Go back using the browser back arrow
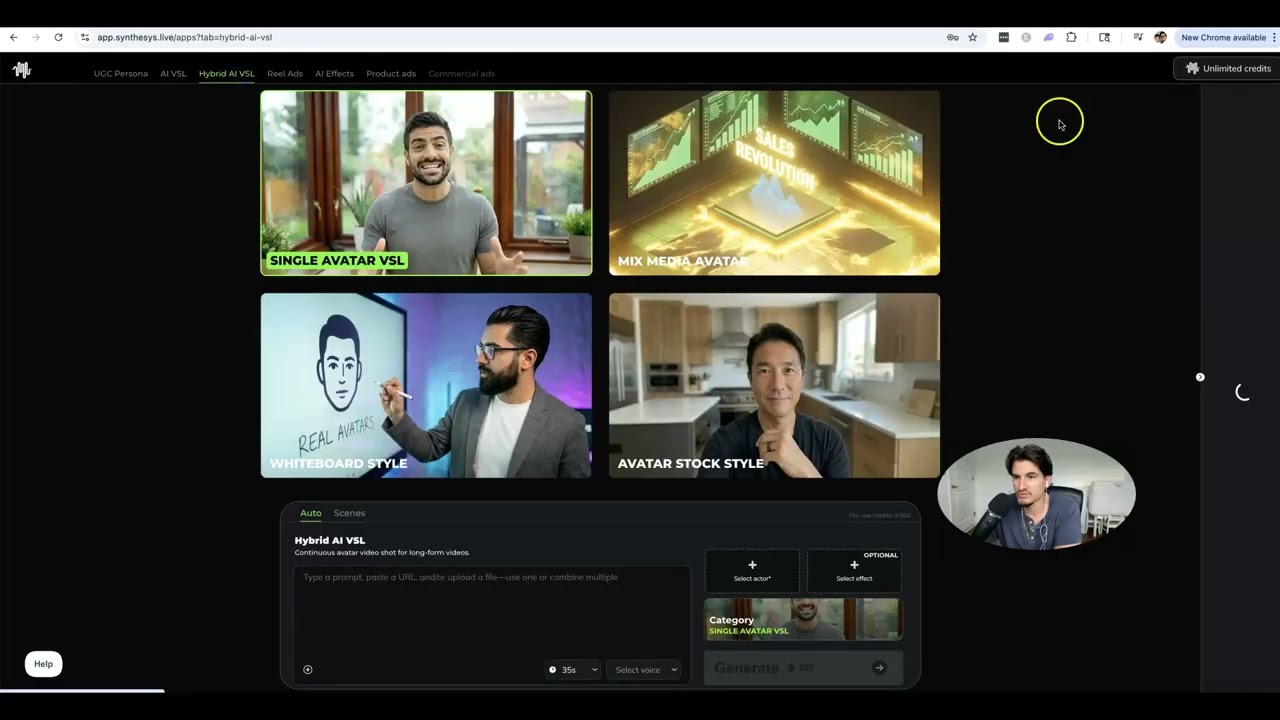This screenshot has height=720, width=1280. pyautogui.click(x=14, y=37)
